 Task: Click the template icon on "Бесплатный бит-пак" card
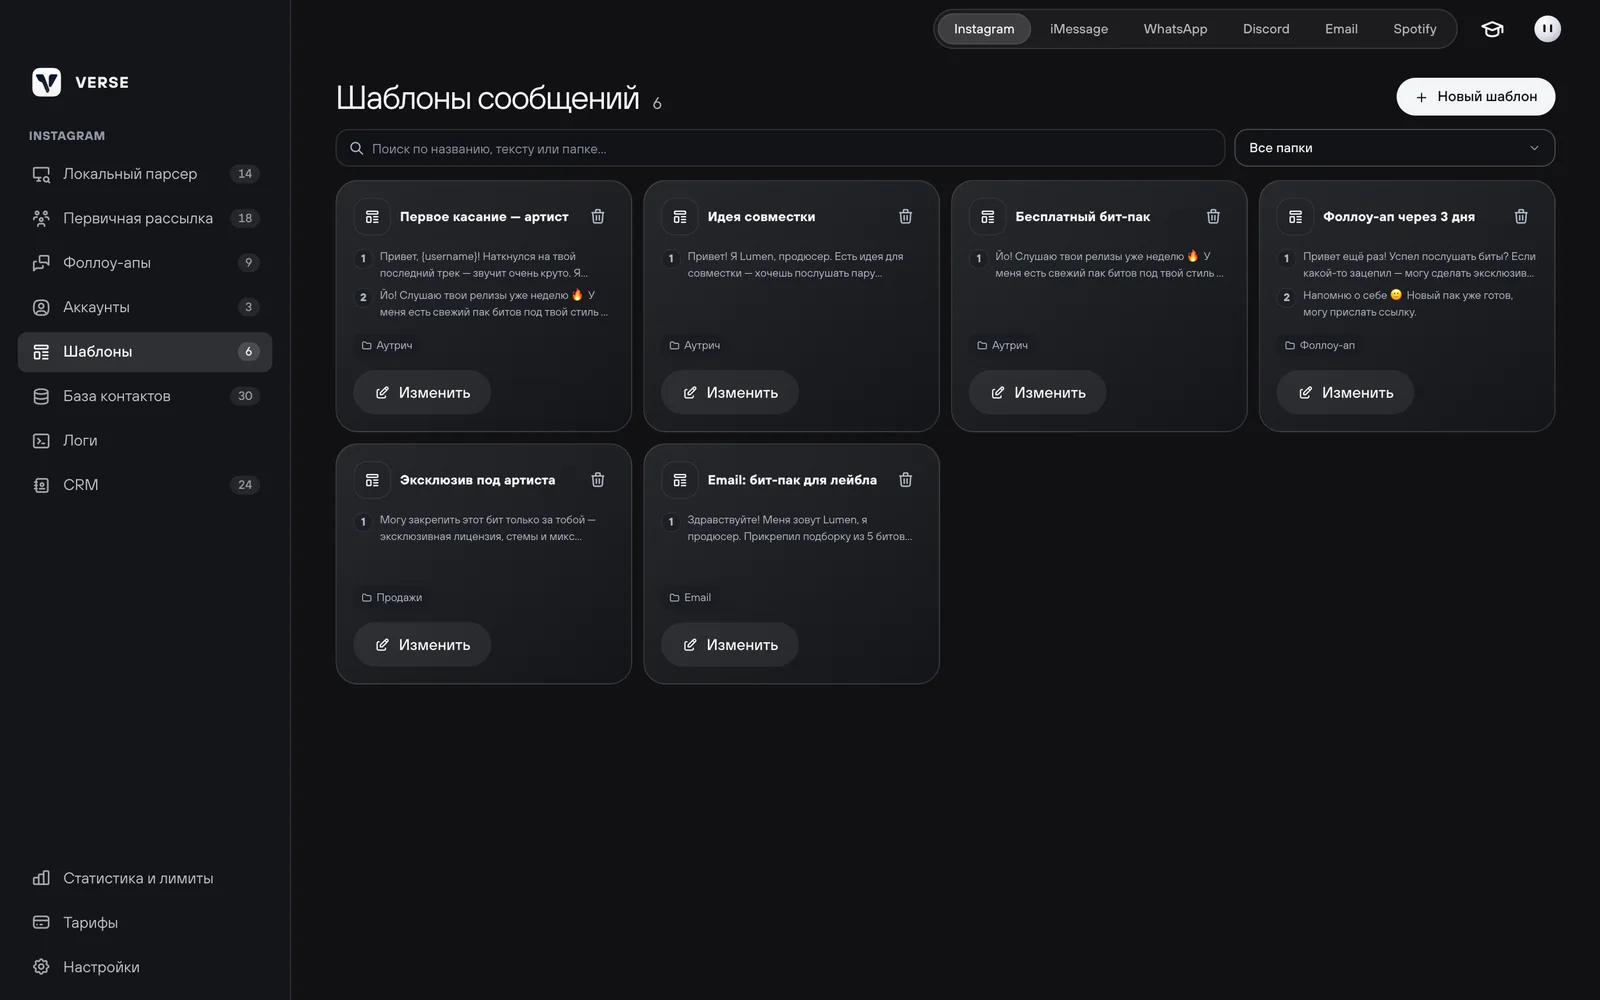[988, 217]
